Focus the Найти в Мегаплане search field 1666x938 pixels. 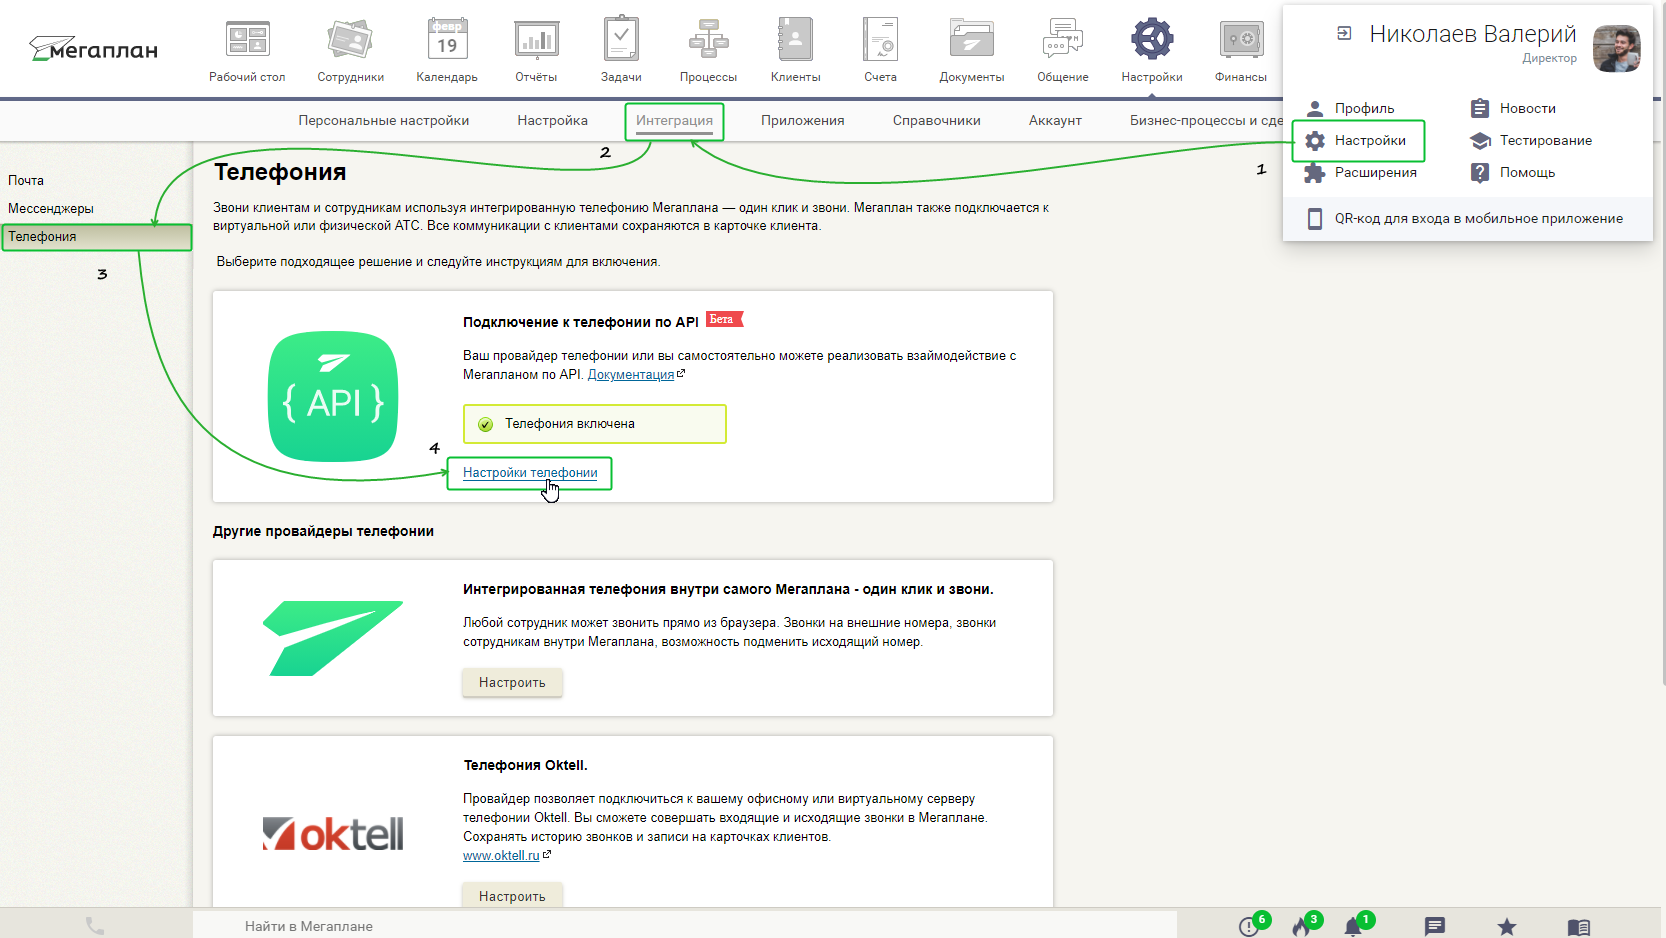(684, 926)
